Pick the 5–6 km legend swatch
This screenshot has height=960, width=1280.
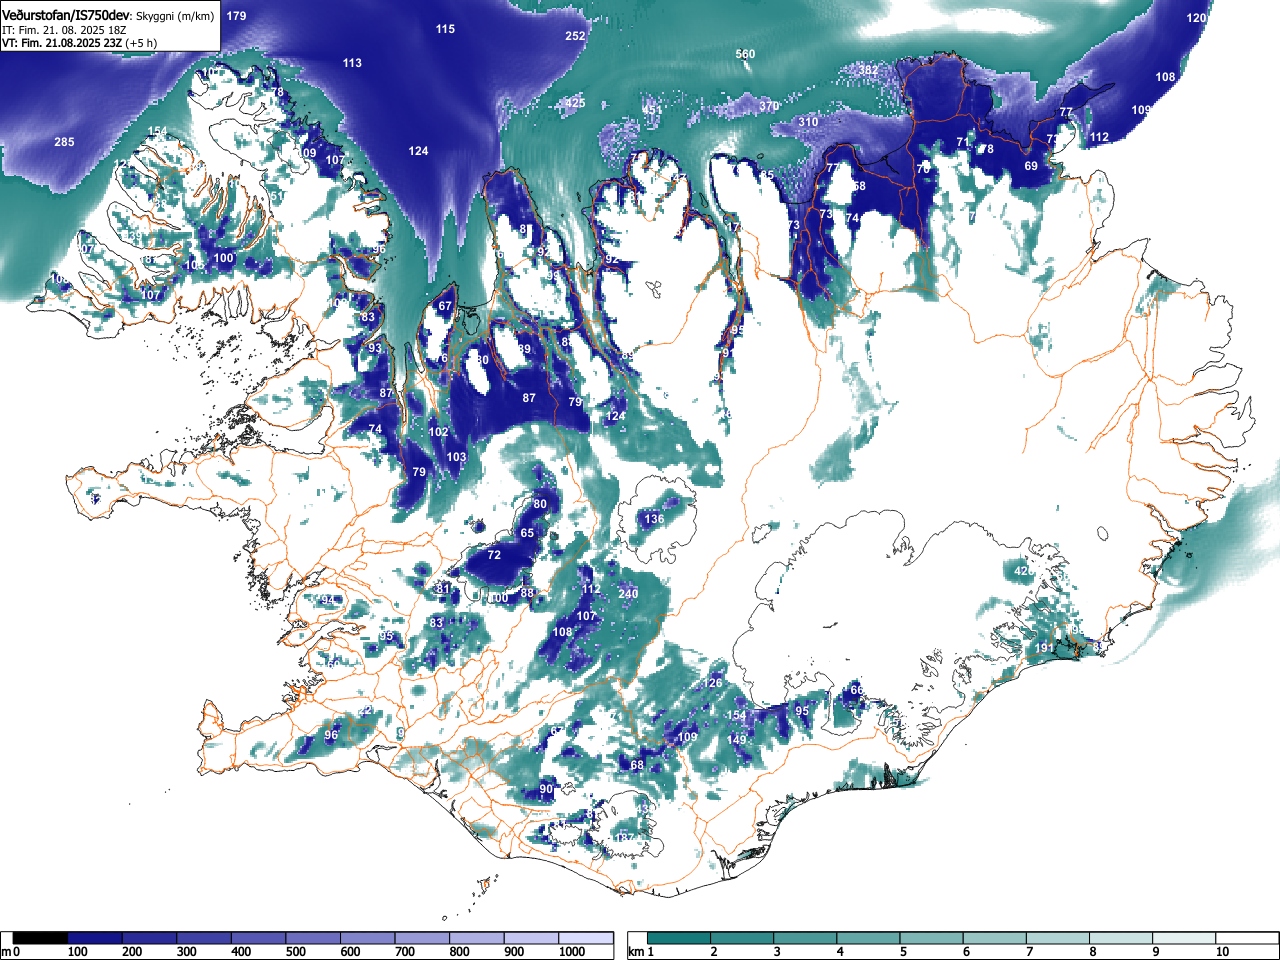pyautogui.click(x=932, y=938)
